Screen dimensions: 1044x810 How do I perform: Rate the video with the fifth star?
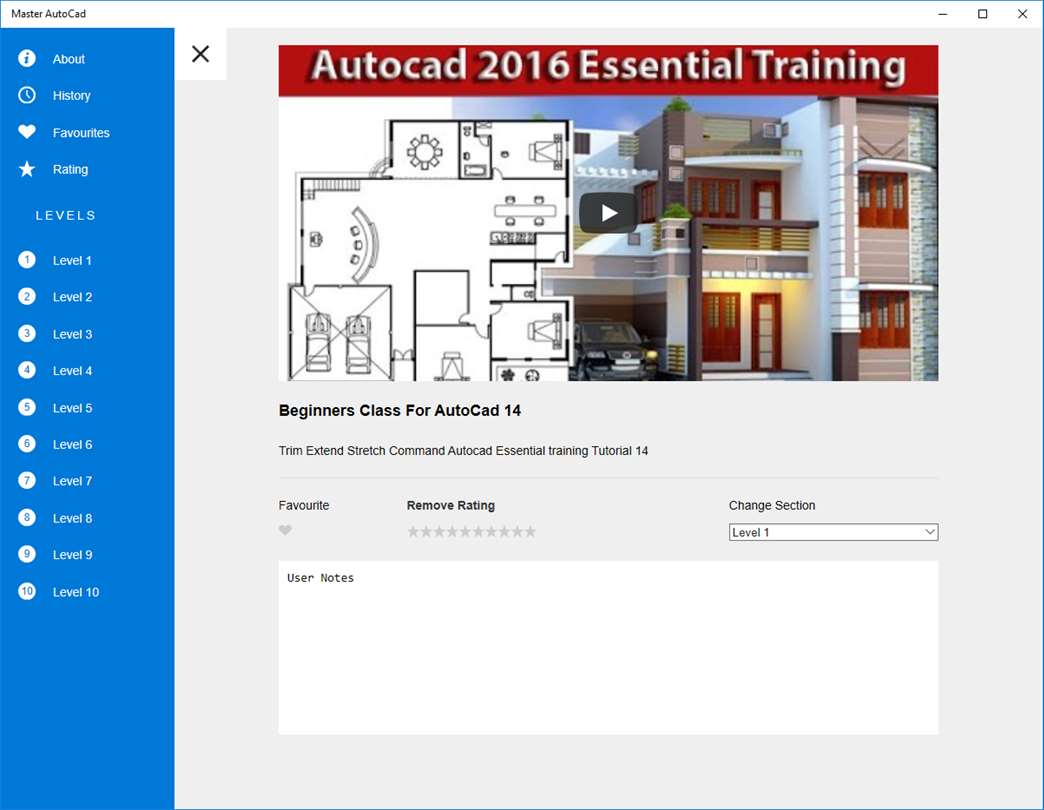(x=465, y=531)
